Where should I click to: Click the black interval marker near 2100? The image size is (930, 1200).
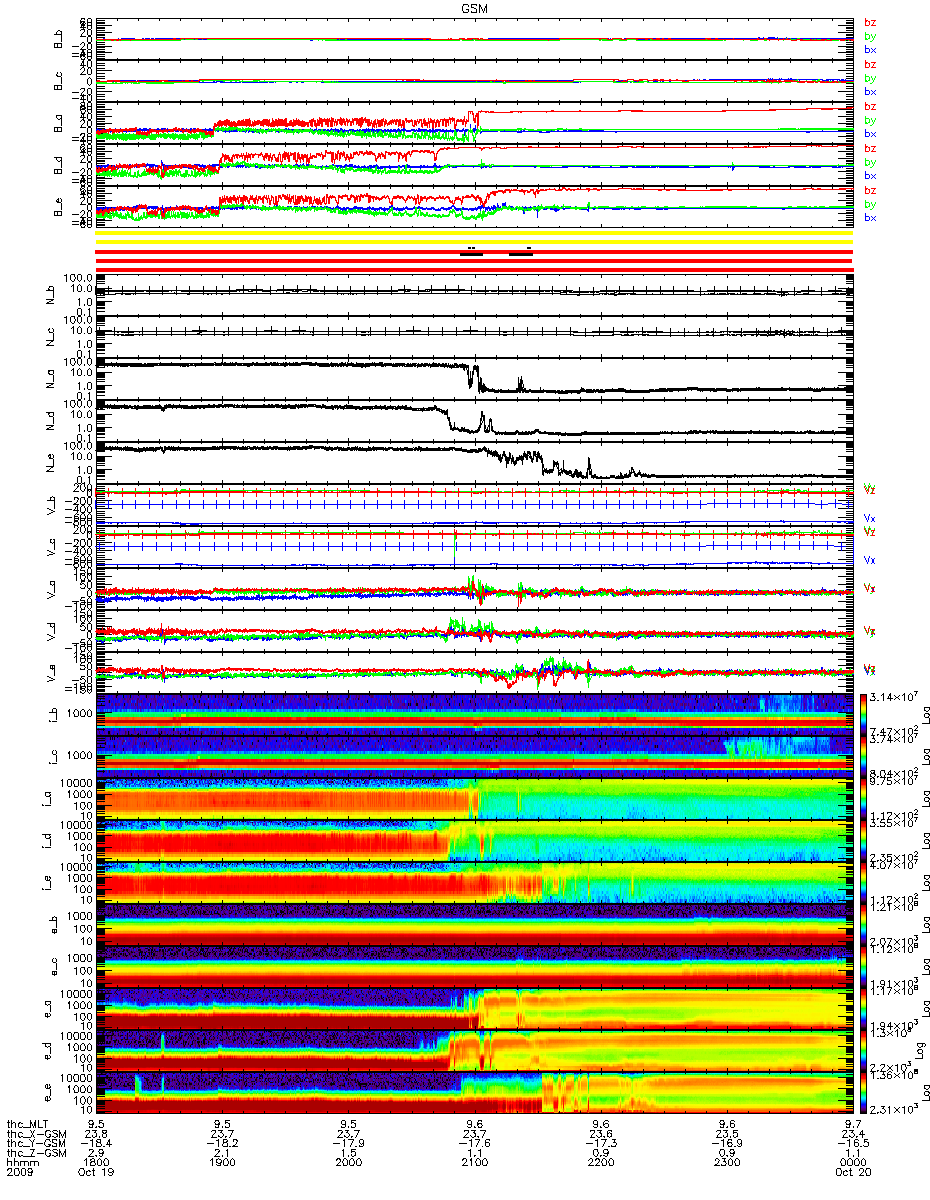tap(471, 254)
